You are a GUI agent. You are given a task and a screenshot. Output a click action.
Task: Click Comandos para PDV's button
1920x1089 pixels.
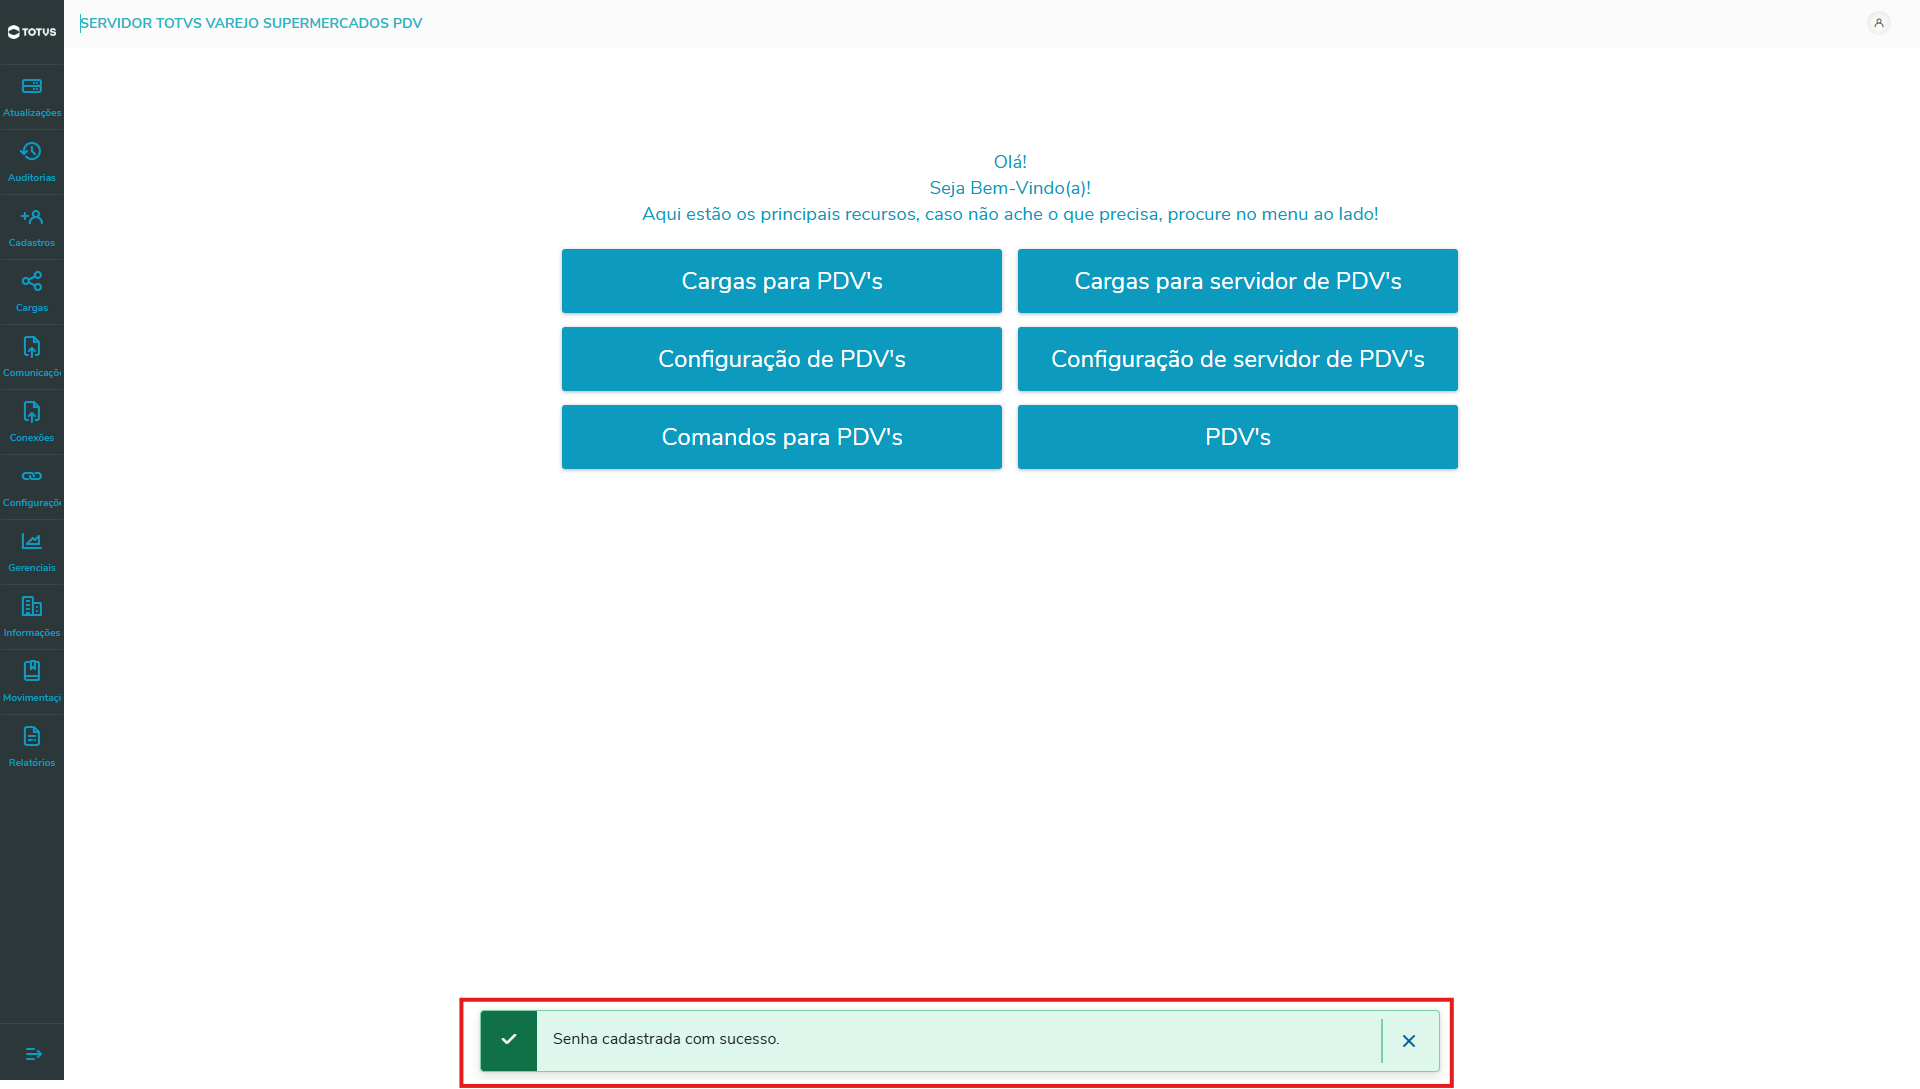[x=781, y=437]
